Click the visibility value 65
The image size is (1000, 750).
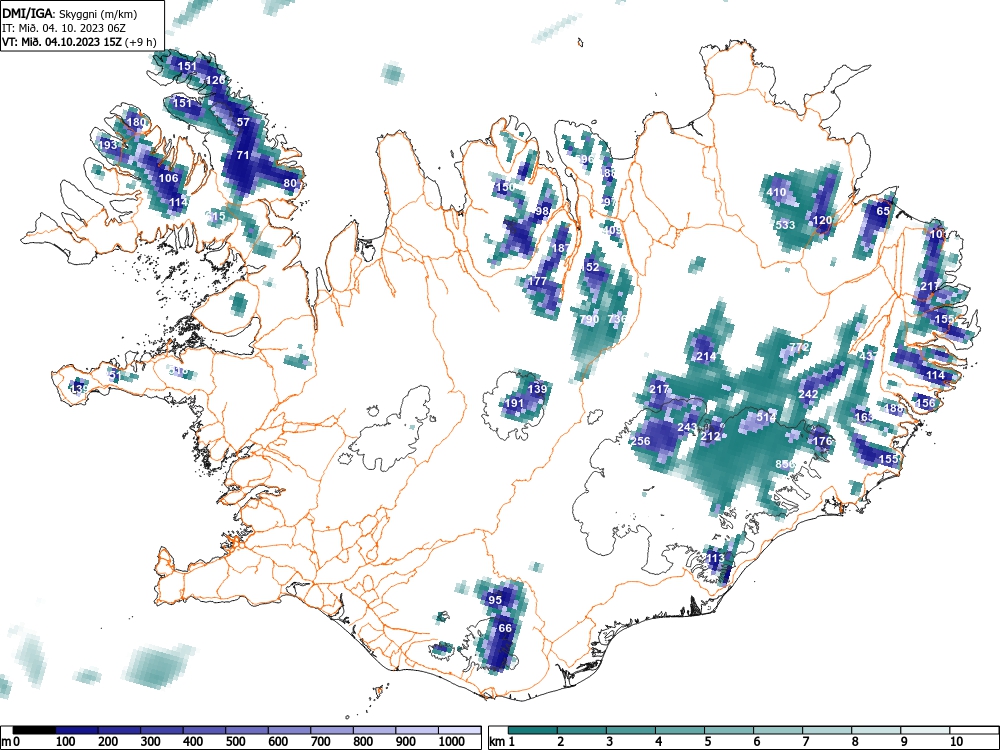[883, 211]
